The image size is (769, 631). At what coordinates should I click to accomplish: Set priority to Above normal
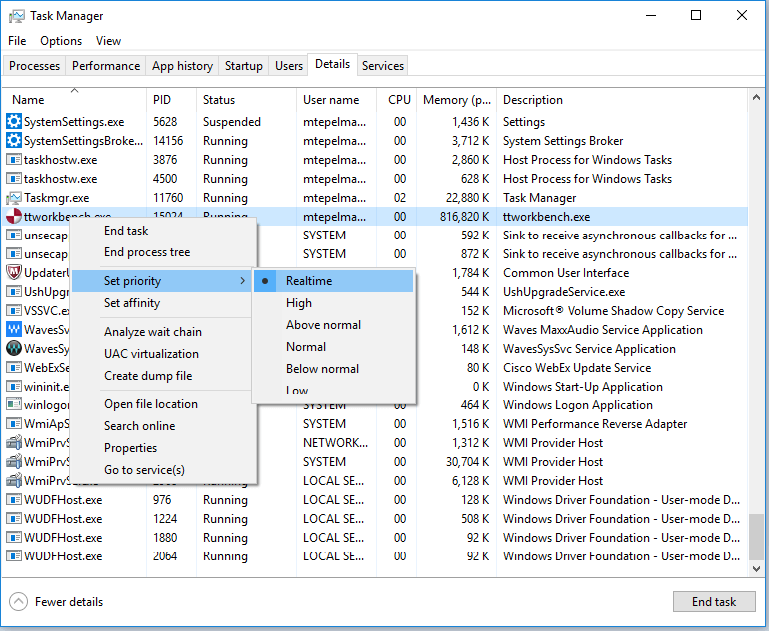pos(333,325)
